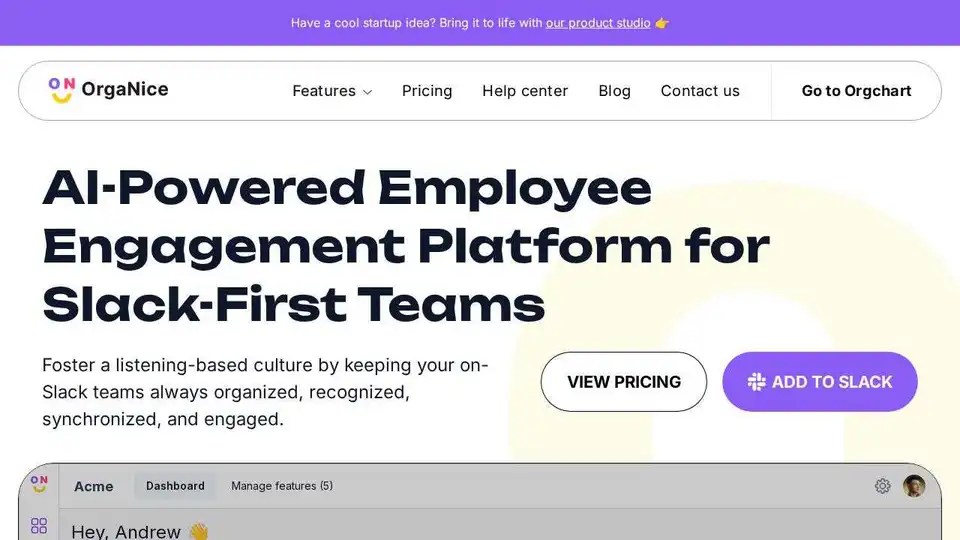Expand the Features dropdown chevron
The height and width of the screenshot is (540, 960).
(x=367, y=92)
